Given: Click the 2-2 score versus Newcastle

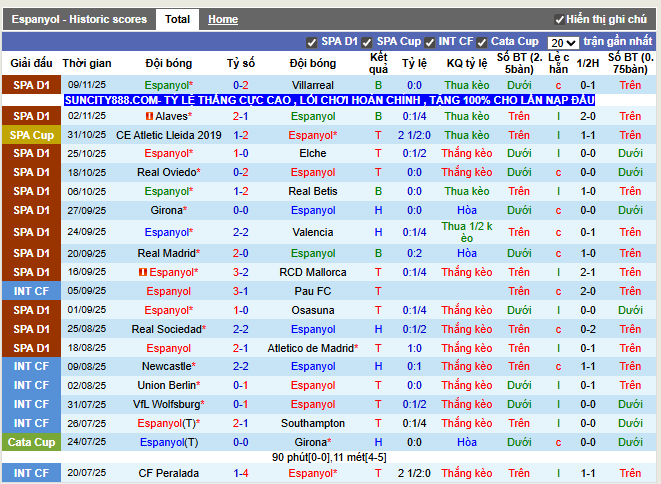Looking at the screenshot, I should [241, 366].
